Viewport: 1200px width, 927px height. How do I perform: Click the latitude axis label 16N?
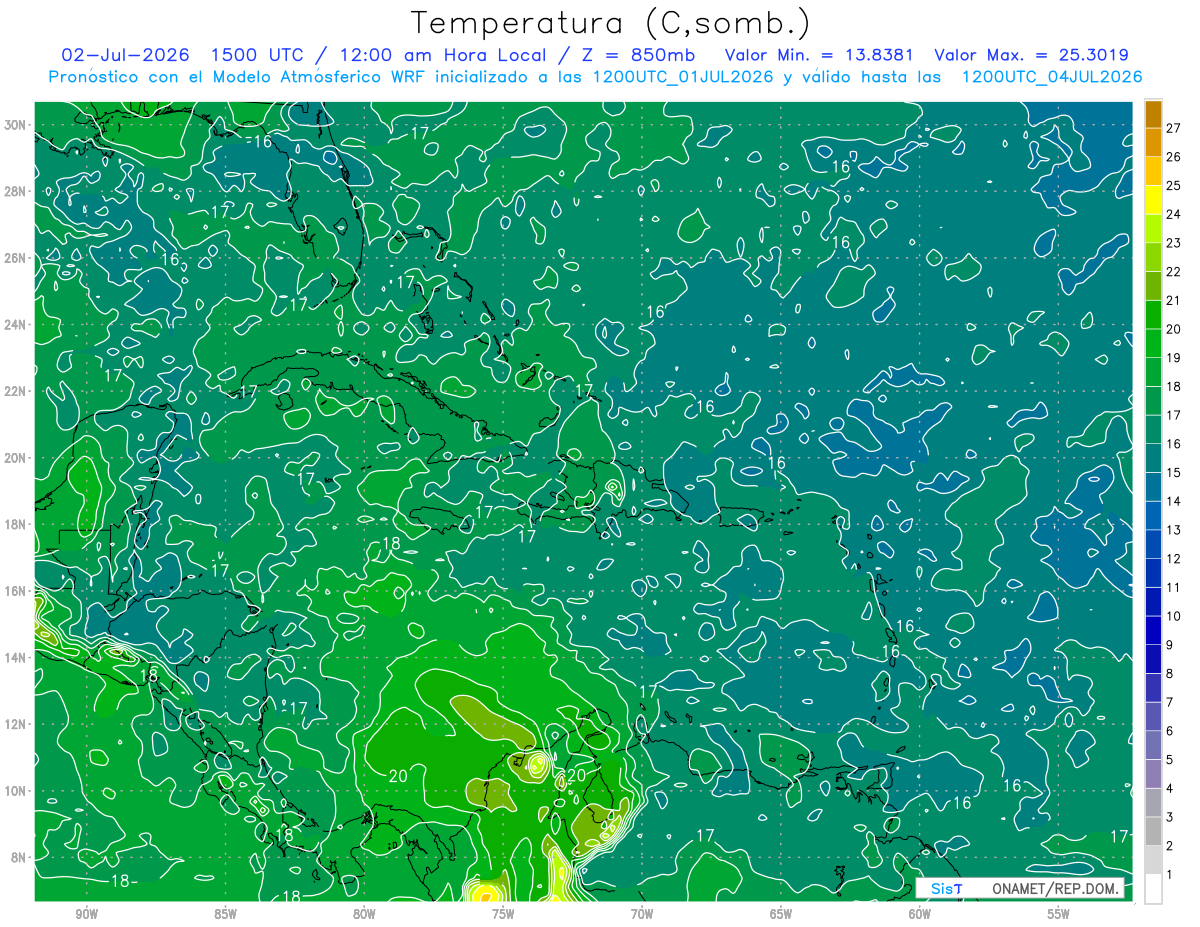pyautogui.click(x=15, y=591)
